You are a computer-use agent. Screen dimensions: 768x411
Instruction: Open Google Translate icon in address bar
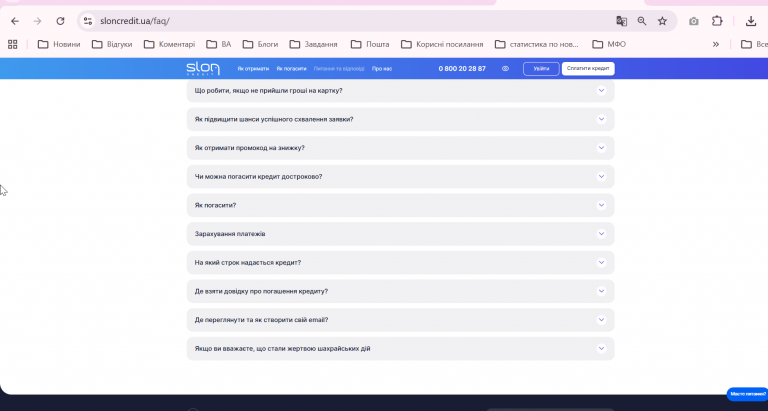coord(622,21)
